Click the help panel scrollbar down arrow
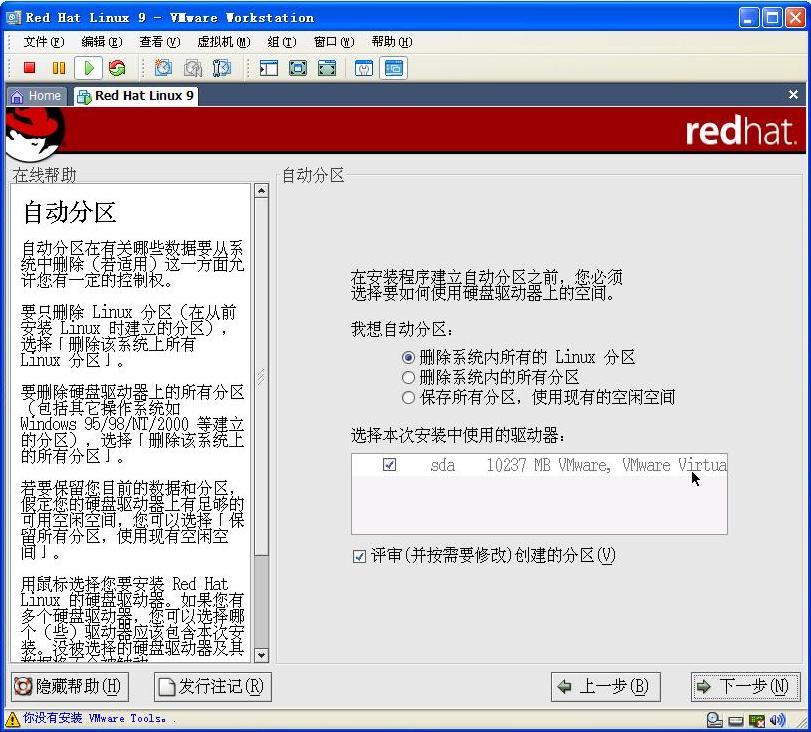Image resolution: width=811 pixels, height=732 pixels. [x=261, y=656]
